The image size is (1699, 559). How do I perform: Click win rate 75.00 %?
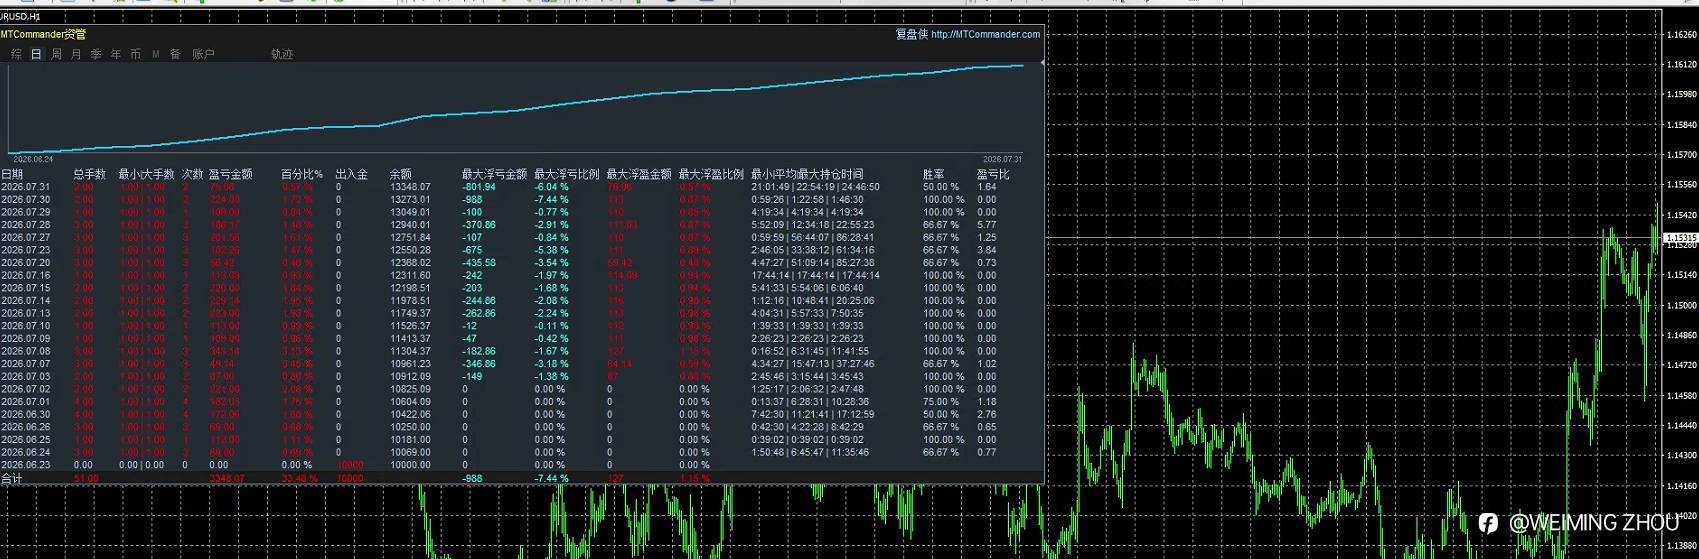(941, 402)
